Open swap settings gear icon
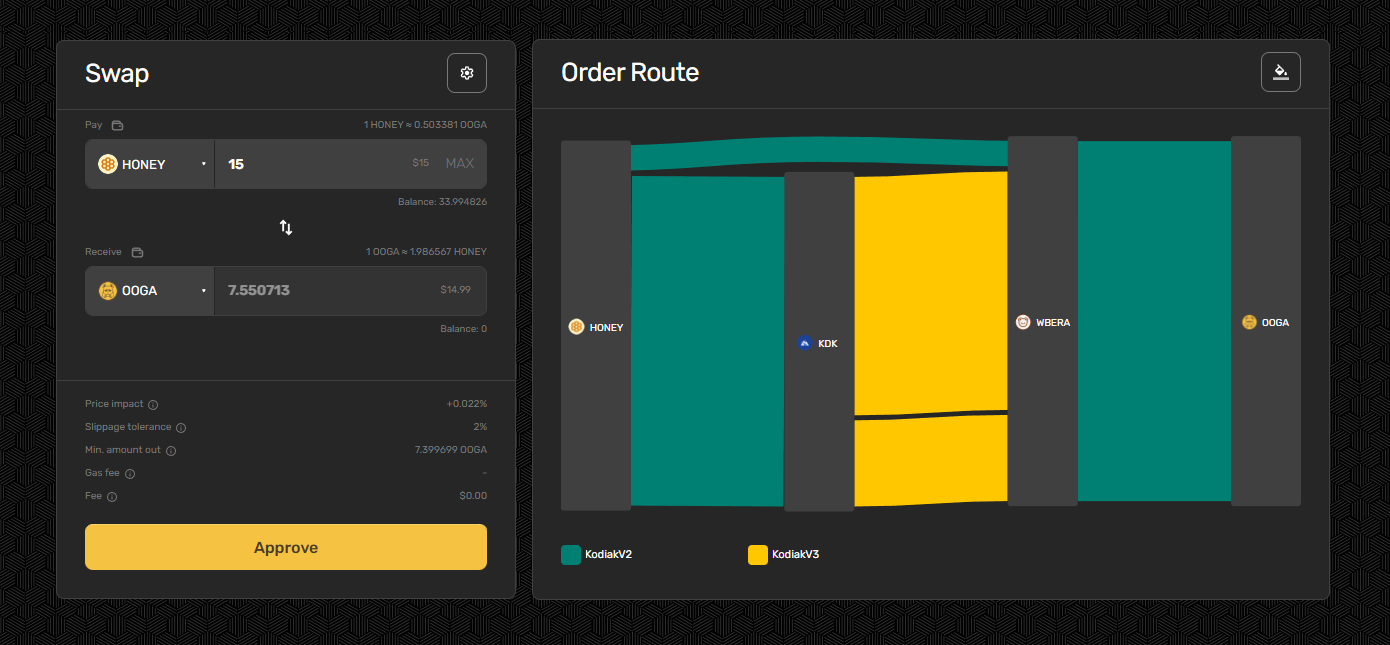1390x645 pixels. [x=466, y=73]
